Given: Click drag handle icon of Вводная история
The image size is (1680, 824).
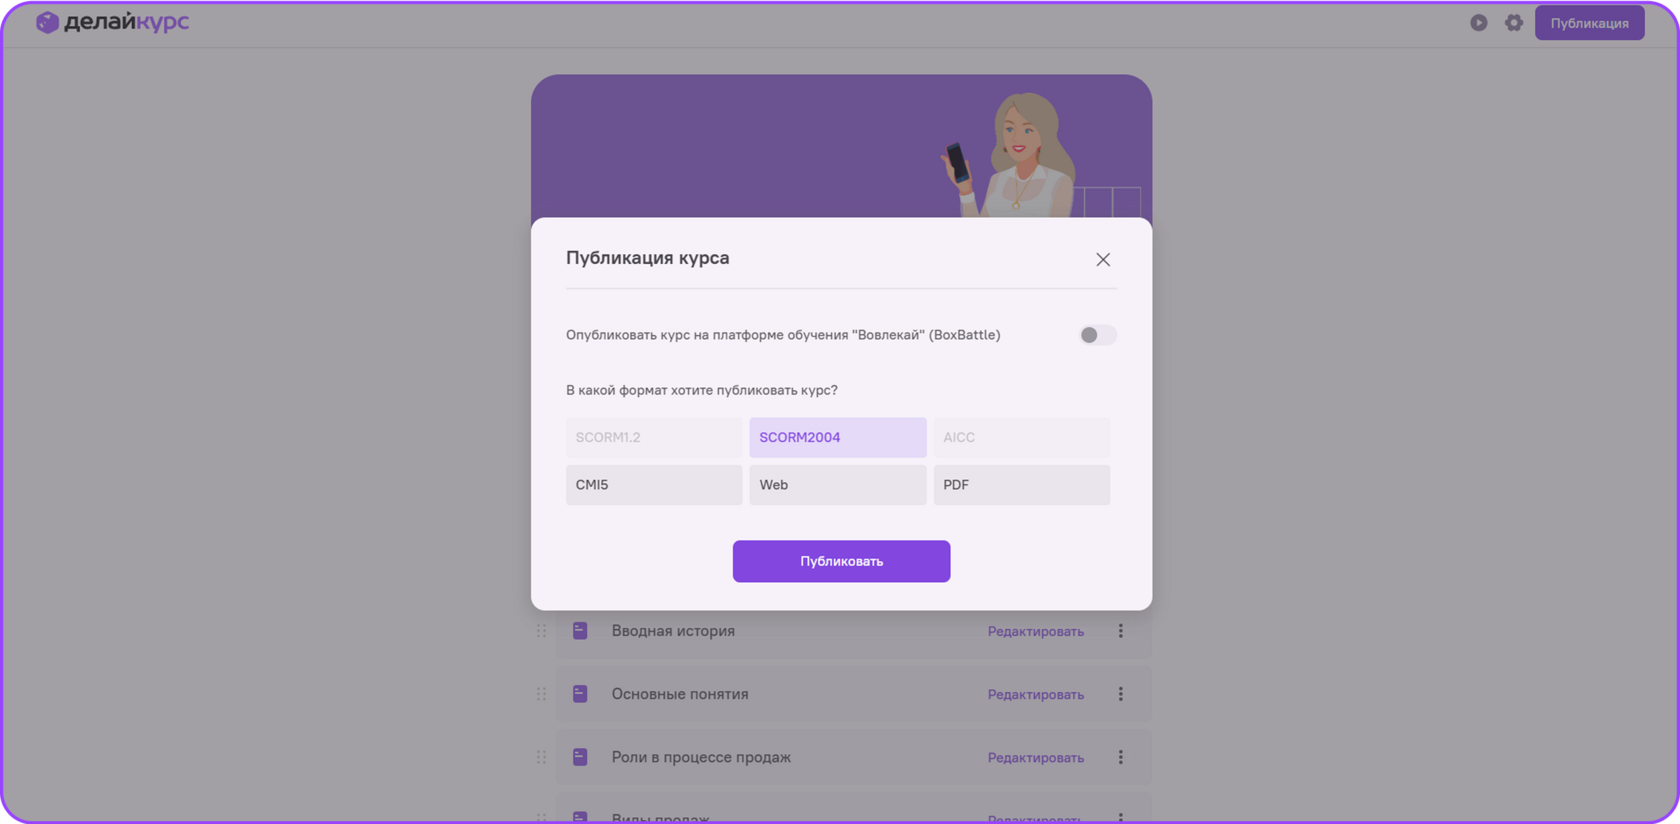Looking at the screenshot, I should point(541,631).
